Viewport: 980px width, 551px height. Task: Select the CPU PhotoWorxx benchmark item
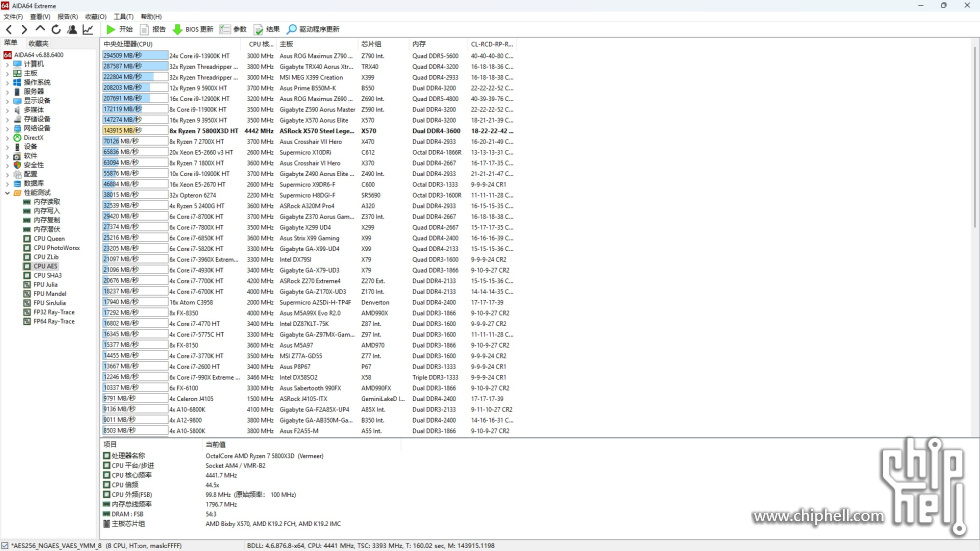(x=56, y=248)
